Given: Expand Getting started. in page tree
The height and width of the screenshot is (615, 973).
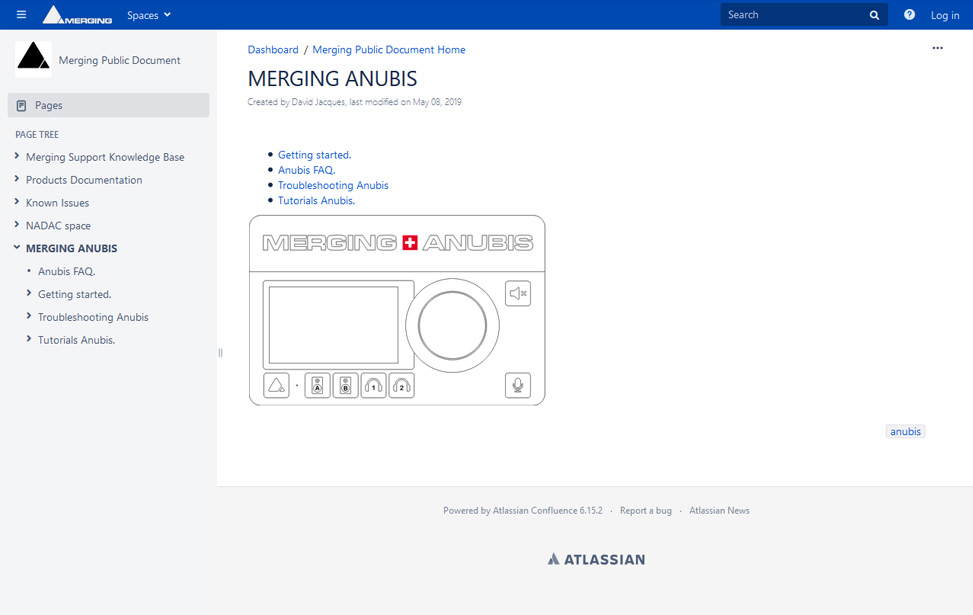Looking at the screenshot, I should [29, 293].
